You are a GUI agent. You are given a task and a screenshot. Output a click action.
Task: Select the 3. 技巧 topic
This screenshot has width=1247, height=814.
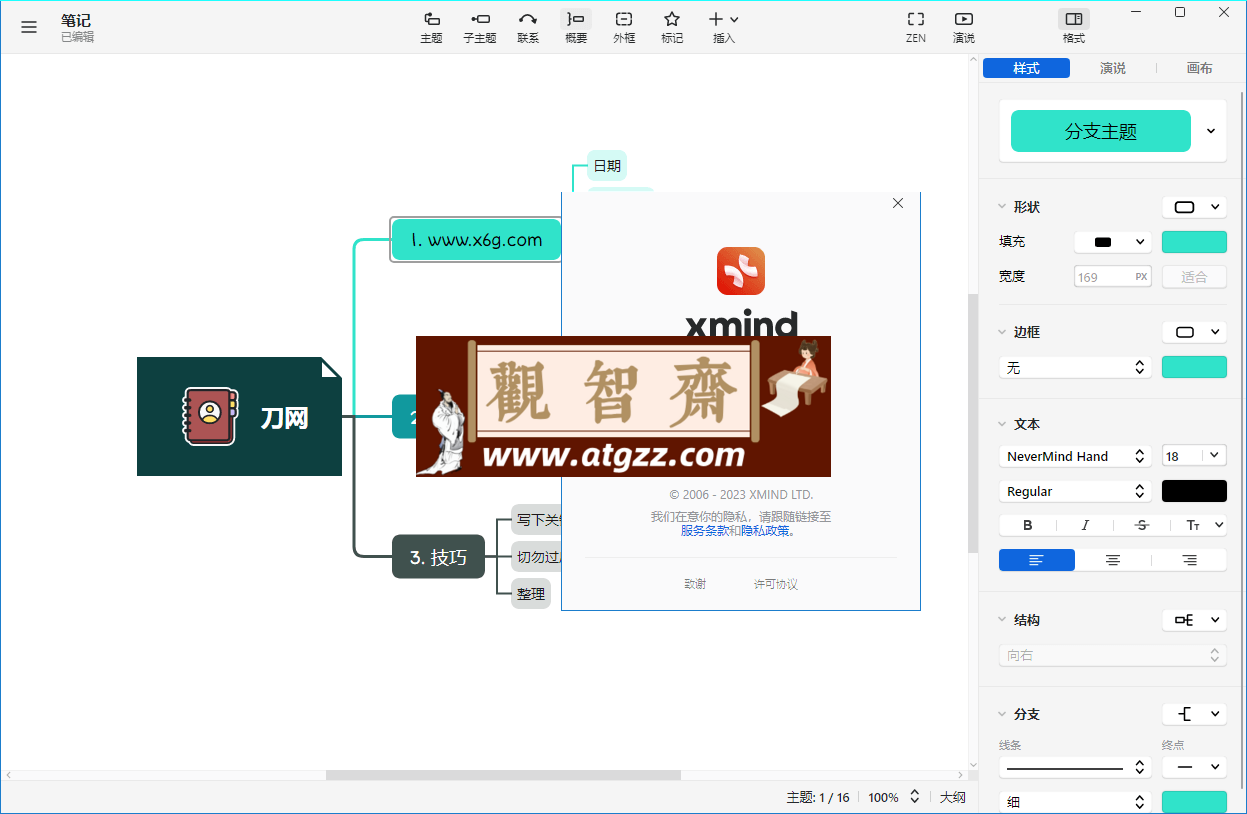(438, 557)
